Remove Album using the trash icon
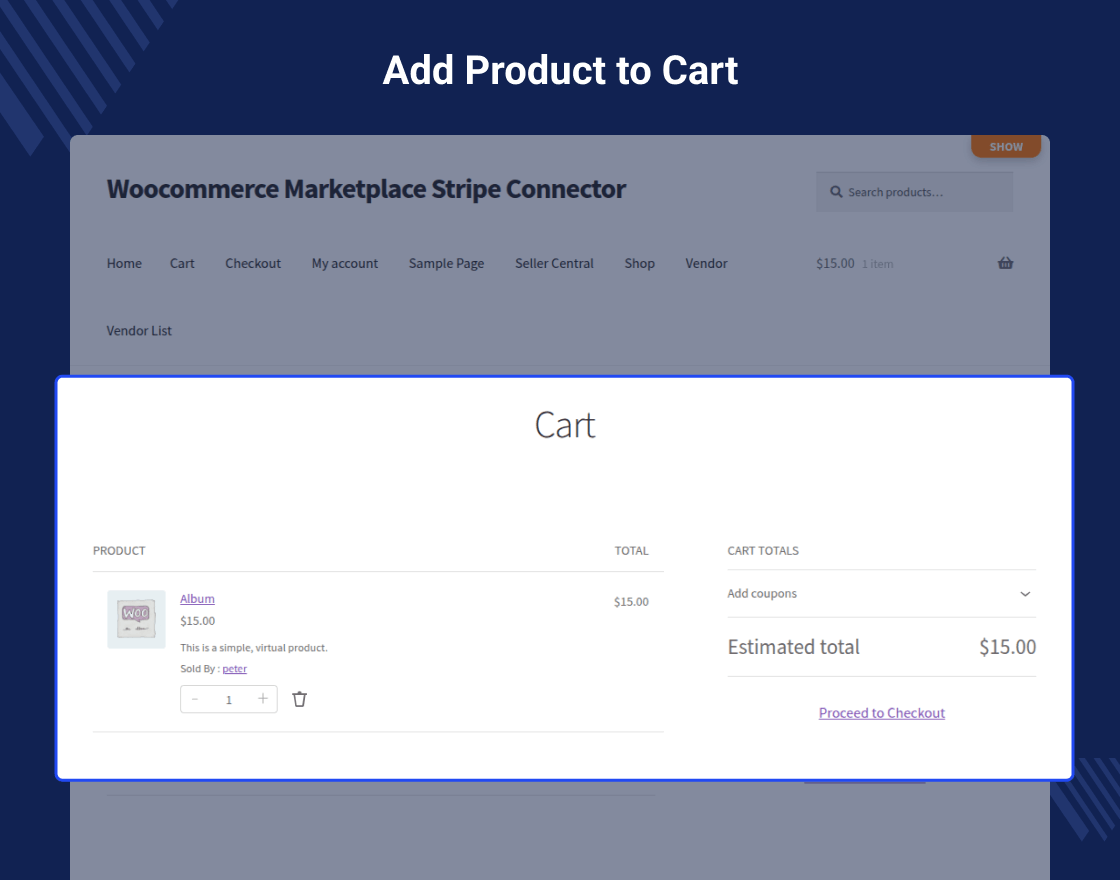 pos(299,699)
